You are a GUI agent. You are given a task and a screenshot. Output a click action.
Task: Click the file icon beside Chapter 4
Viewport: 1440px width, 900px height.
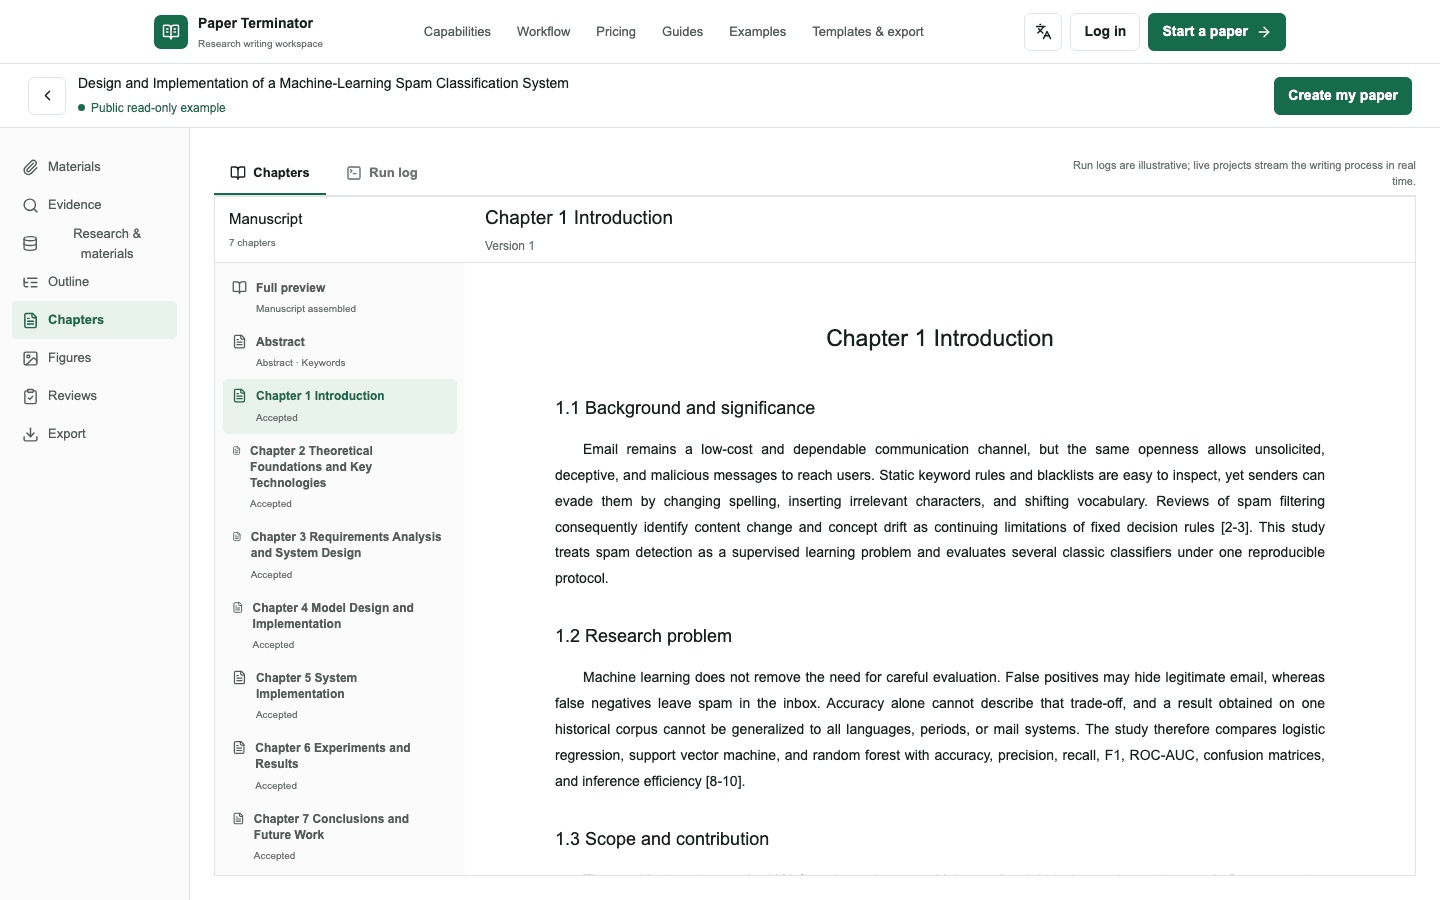coord(238,608)
